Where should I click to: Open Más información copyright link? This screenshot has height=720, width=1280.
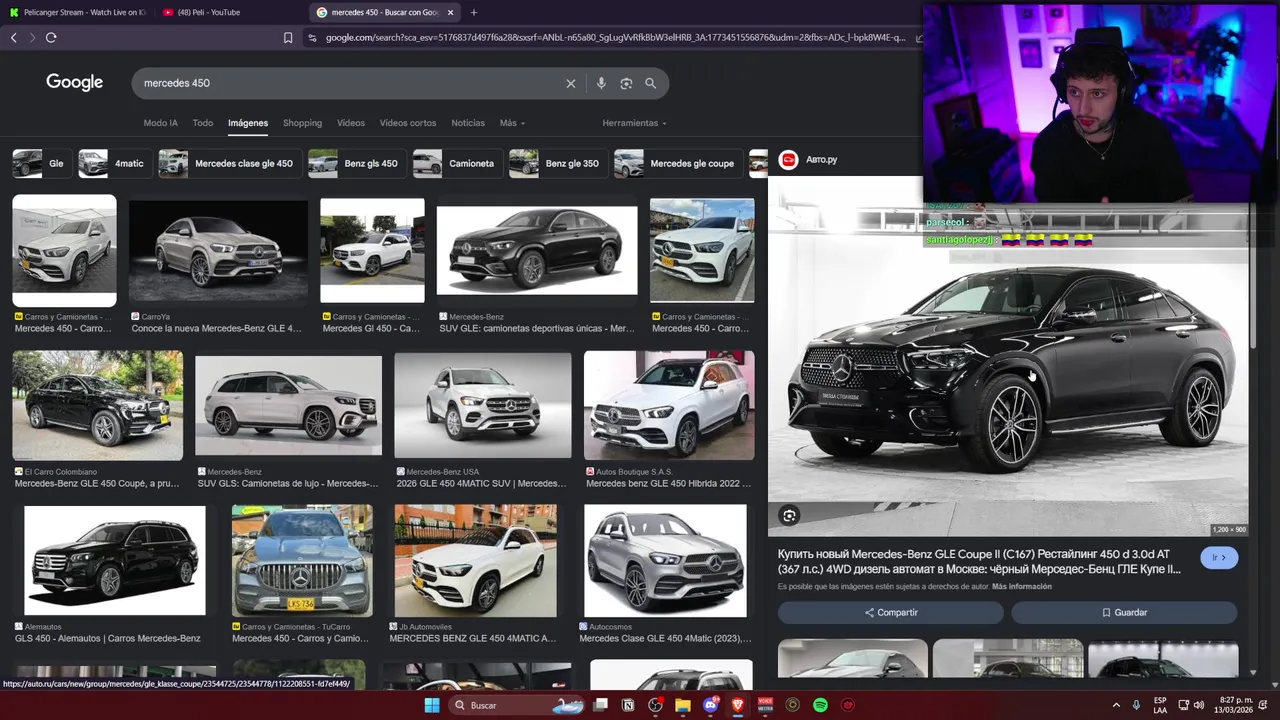coord(1022,587)
